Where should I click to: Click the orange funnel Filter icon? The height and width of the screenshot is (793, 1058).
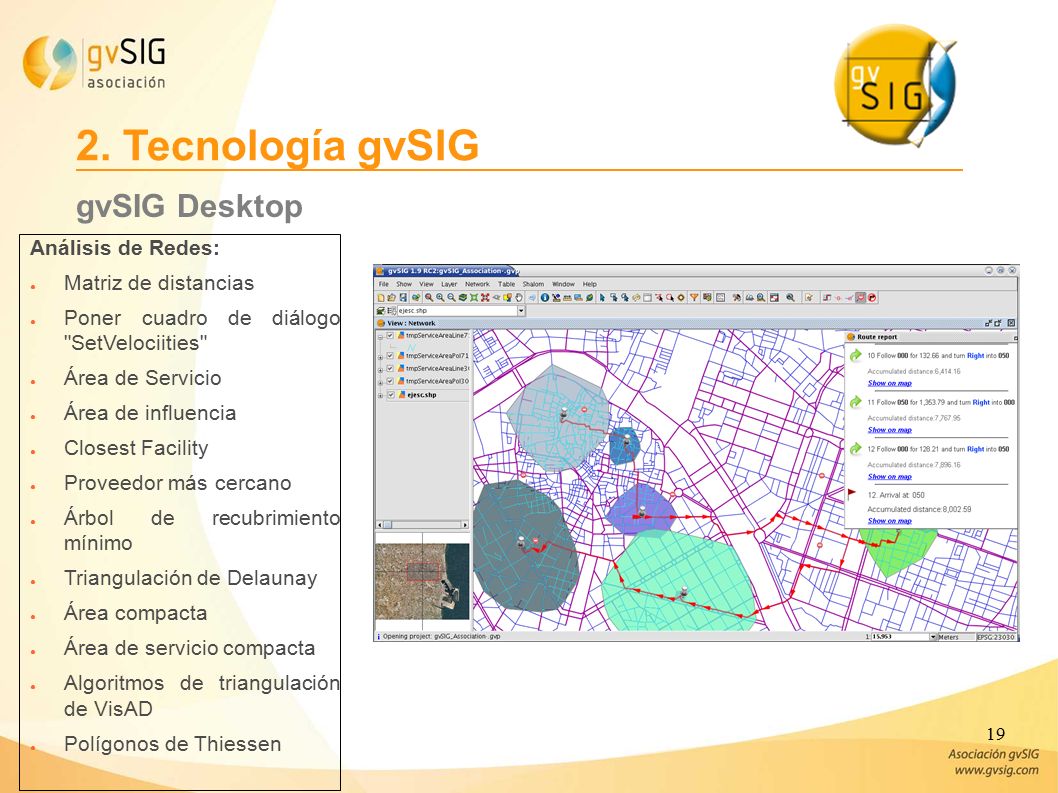point(694,298)
